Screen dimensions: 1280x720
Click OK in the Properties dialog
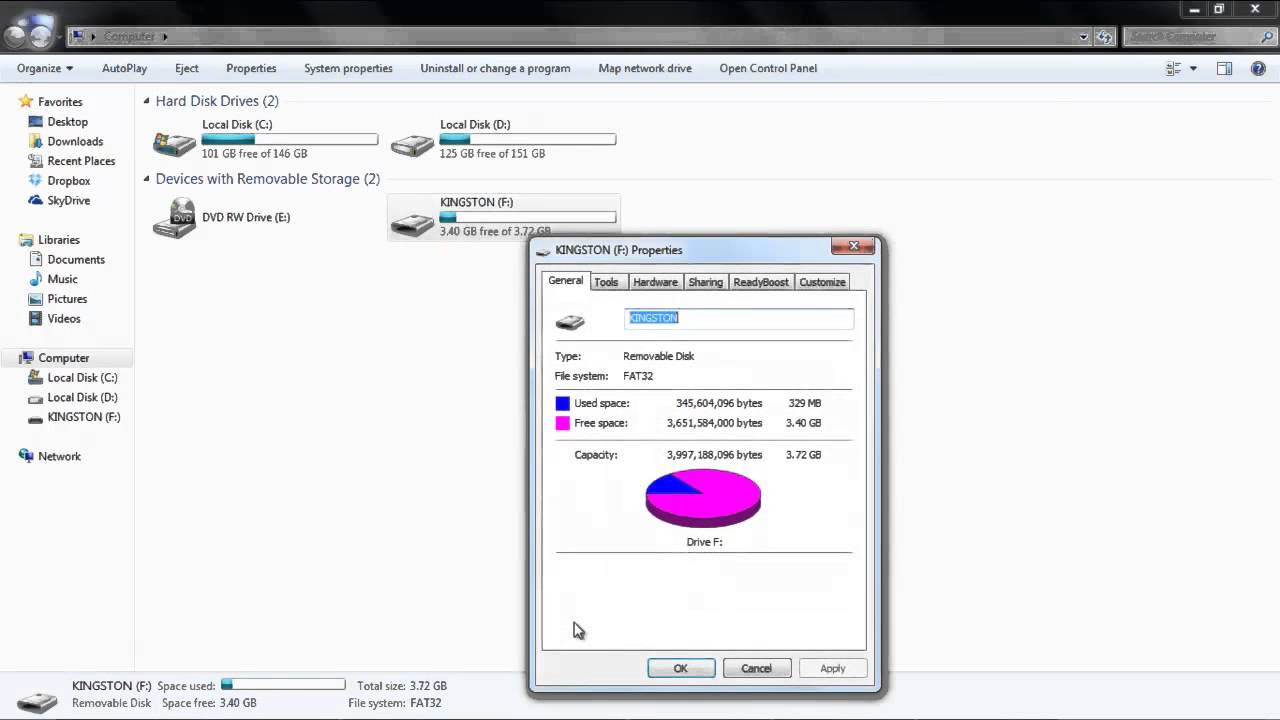[x=681, y=668]
